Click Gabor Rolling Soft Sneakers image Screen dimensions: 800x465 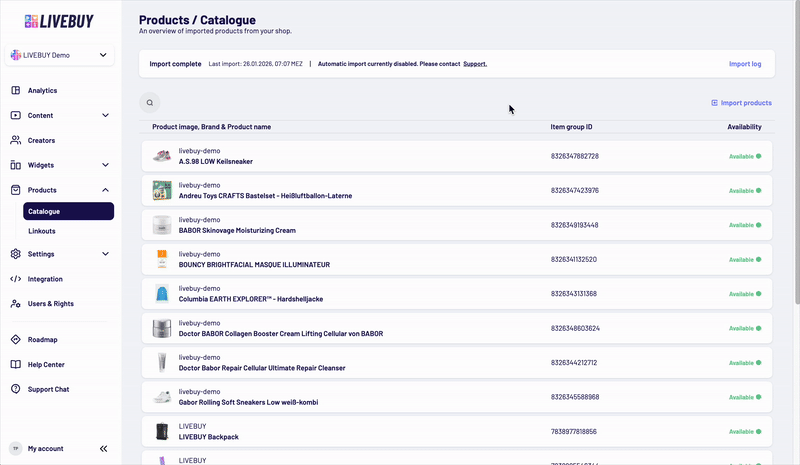click(x=162, y=397)
